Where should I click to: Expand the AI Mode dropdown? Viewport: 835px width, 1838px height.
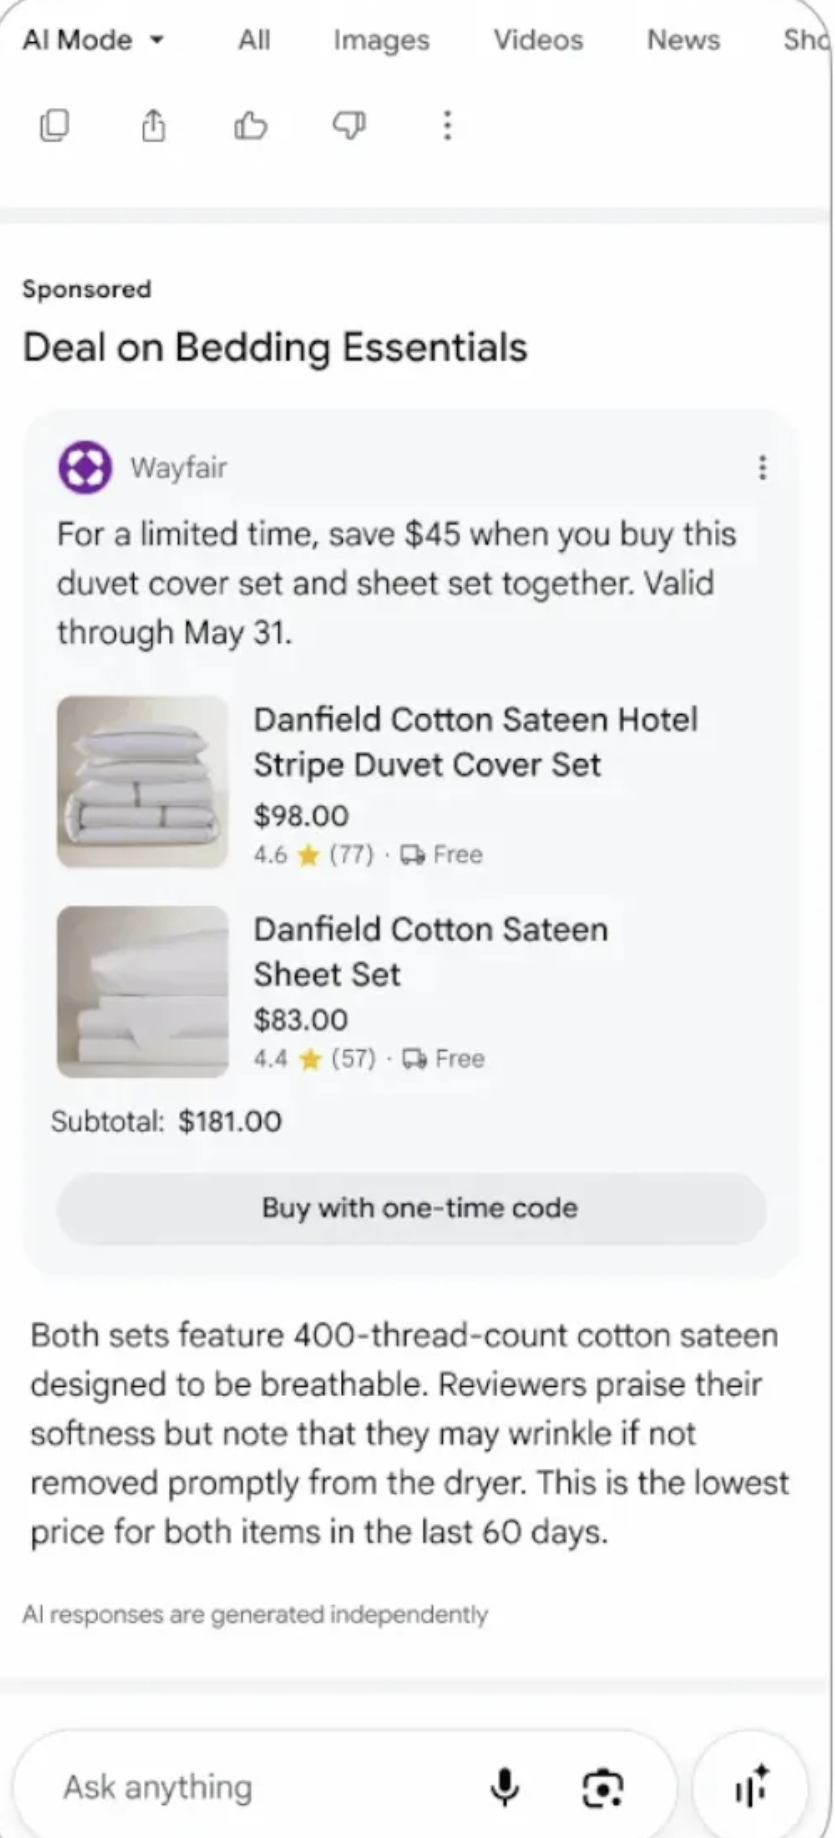coord(93,40)
